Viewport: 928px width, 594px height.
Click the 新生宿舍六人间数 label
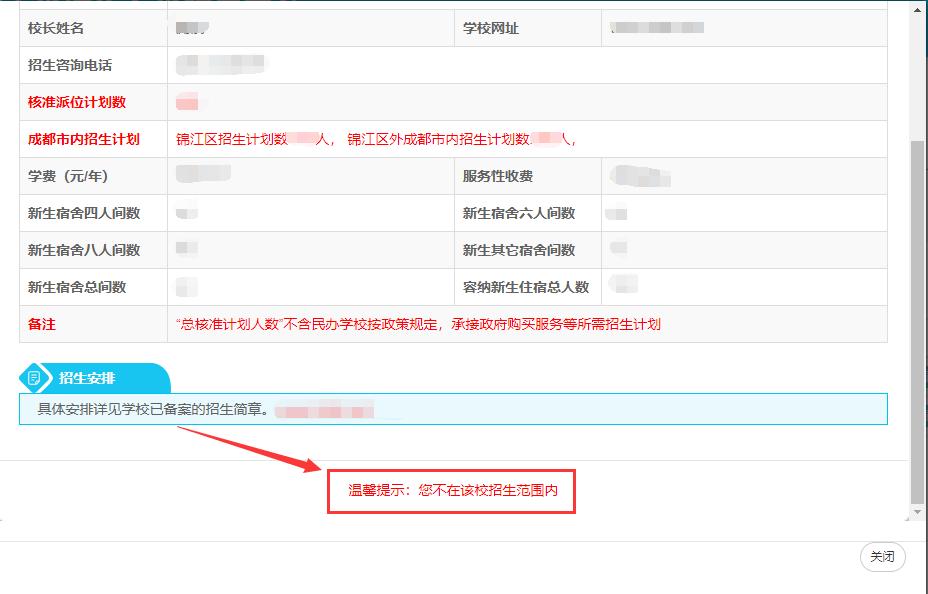pyautogui.click(x=519, y=213)
